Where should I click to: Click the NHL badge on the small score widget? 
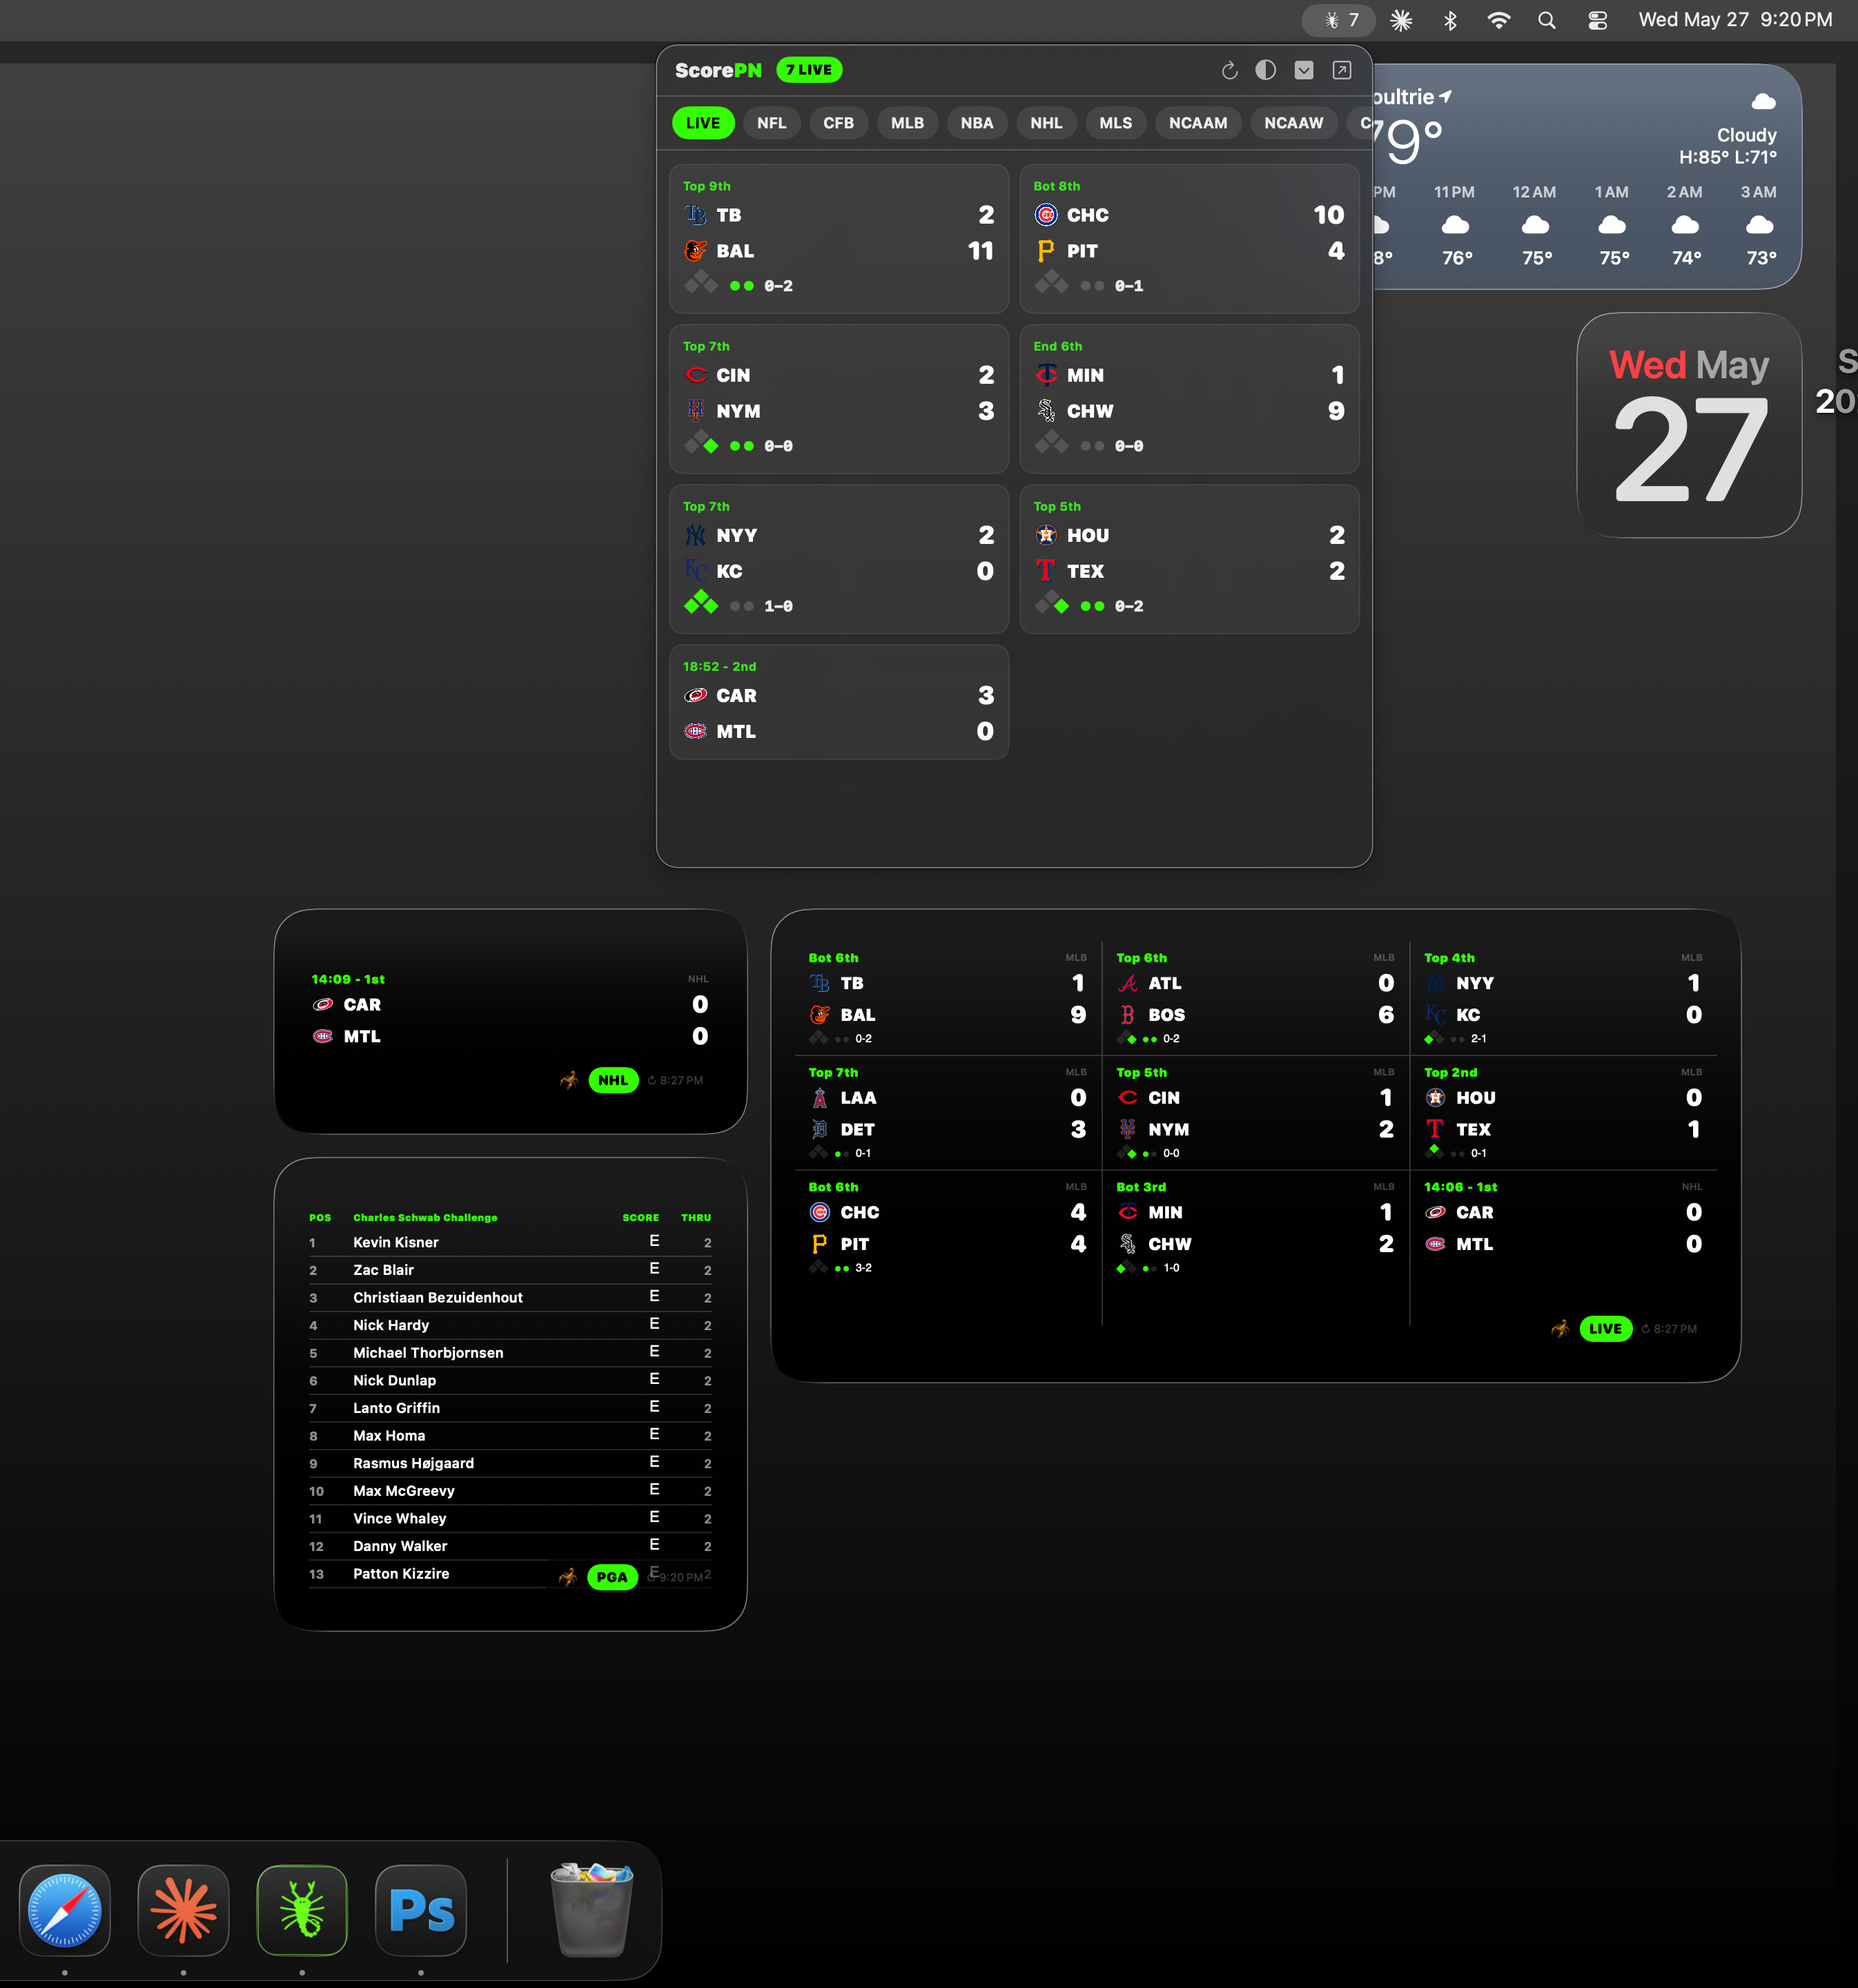[613, 1080]
